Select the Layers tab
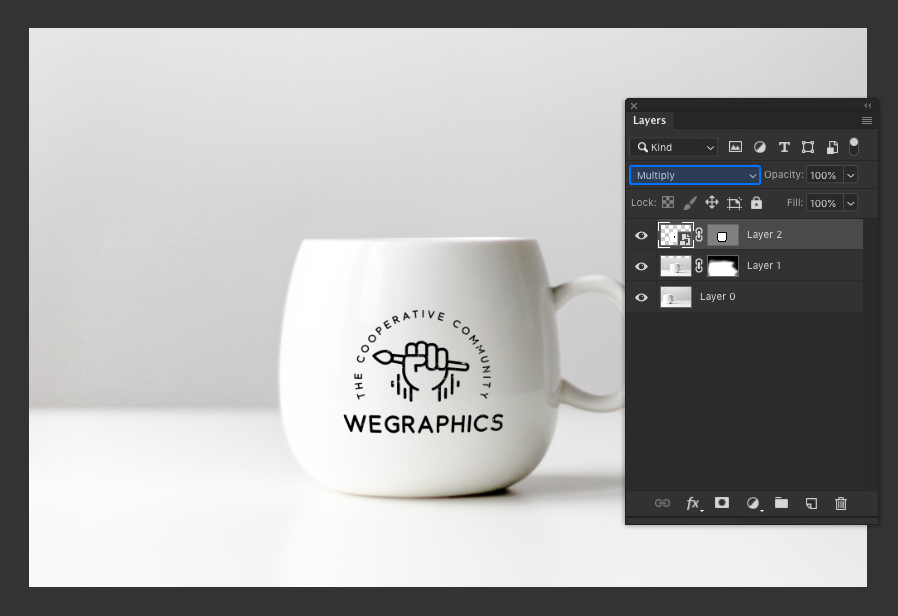 pyautogui.click(x=649, y=120)
